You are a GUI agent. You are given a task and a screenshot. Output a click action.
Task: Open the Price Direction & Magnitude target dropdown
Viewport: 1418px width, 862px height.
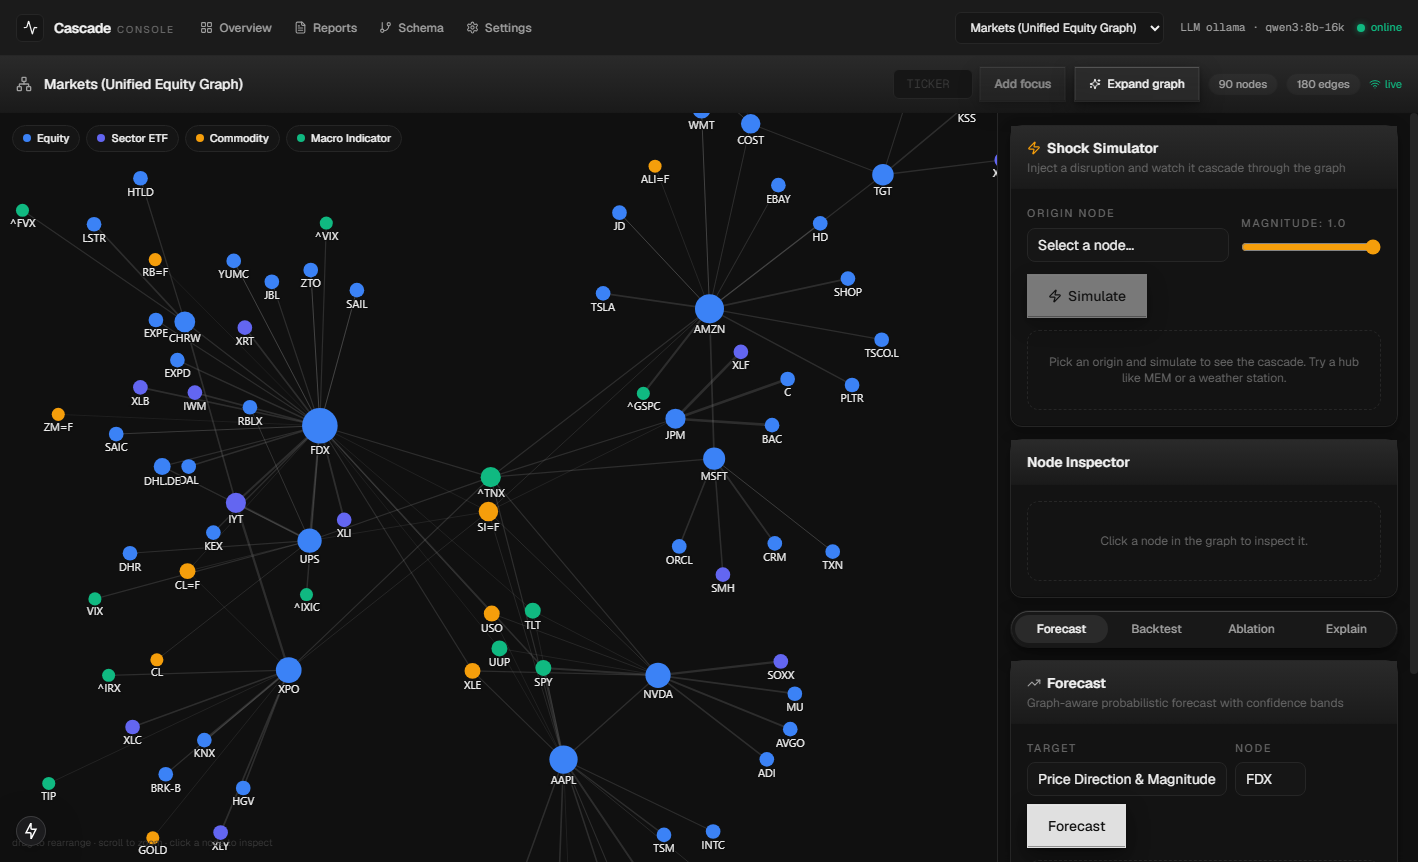click(x=1126, y=779)
